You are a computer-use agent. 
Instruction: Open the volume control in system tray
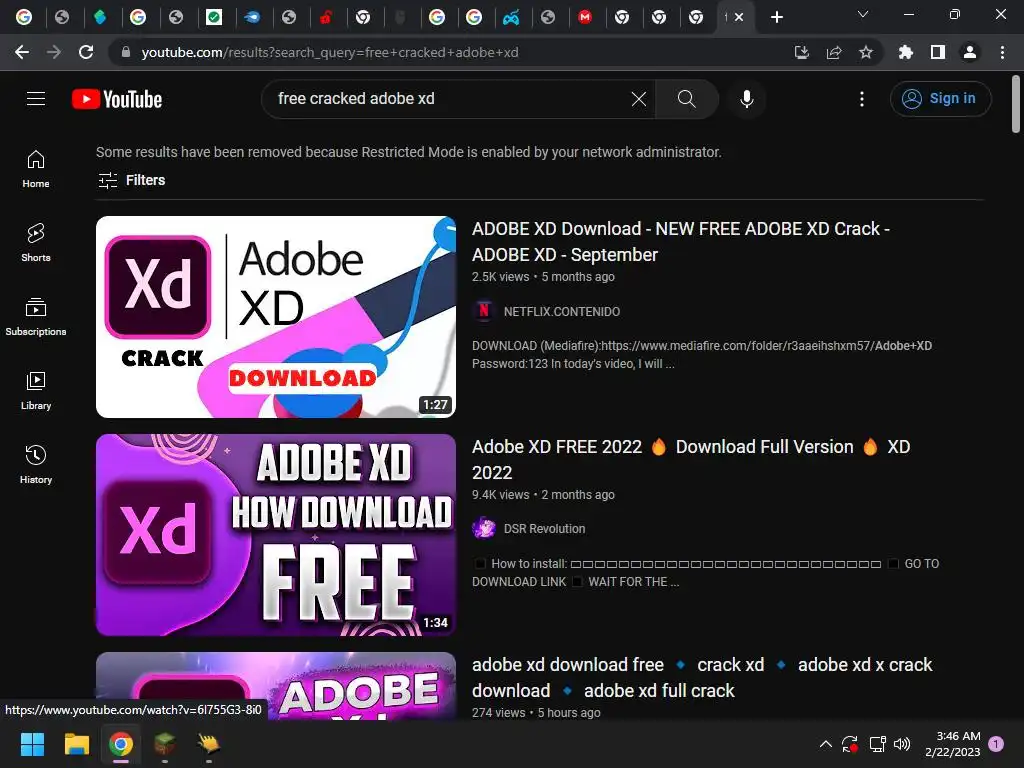(x=902, y=744)
